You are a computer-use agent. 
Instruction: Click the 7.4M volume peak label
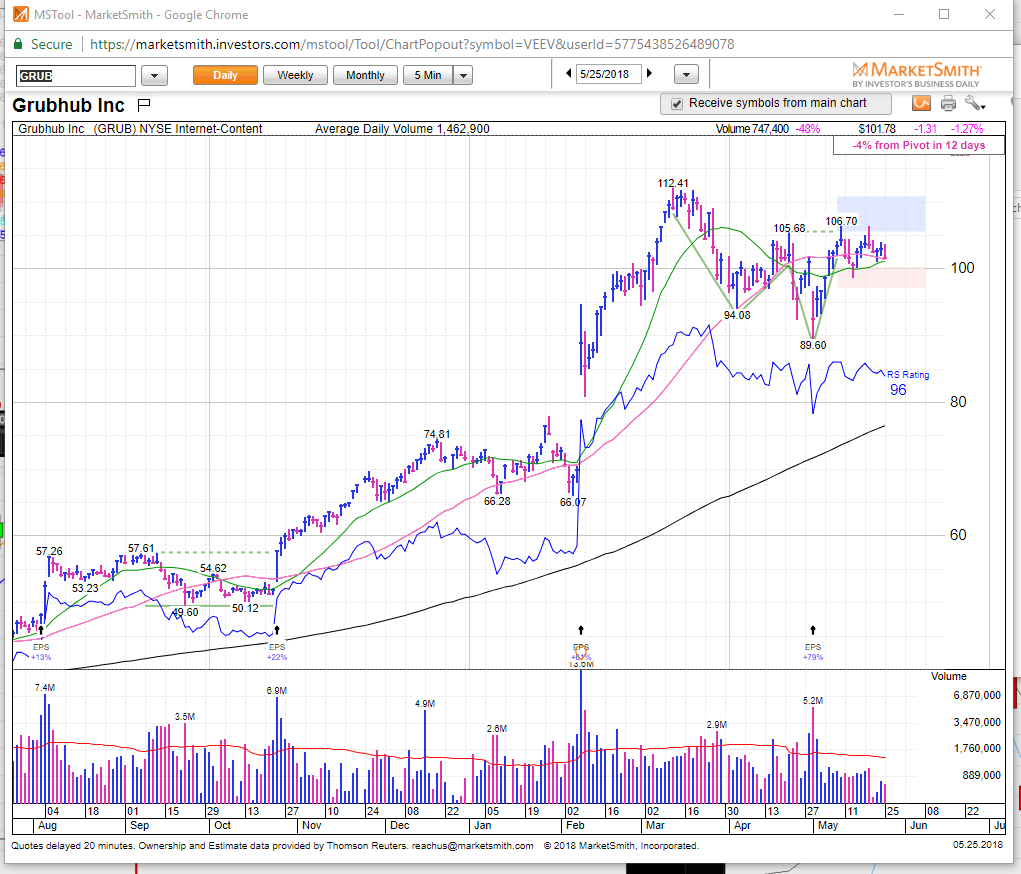tap(45, 688)
